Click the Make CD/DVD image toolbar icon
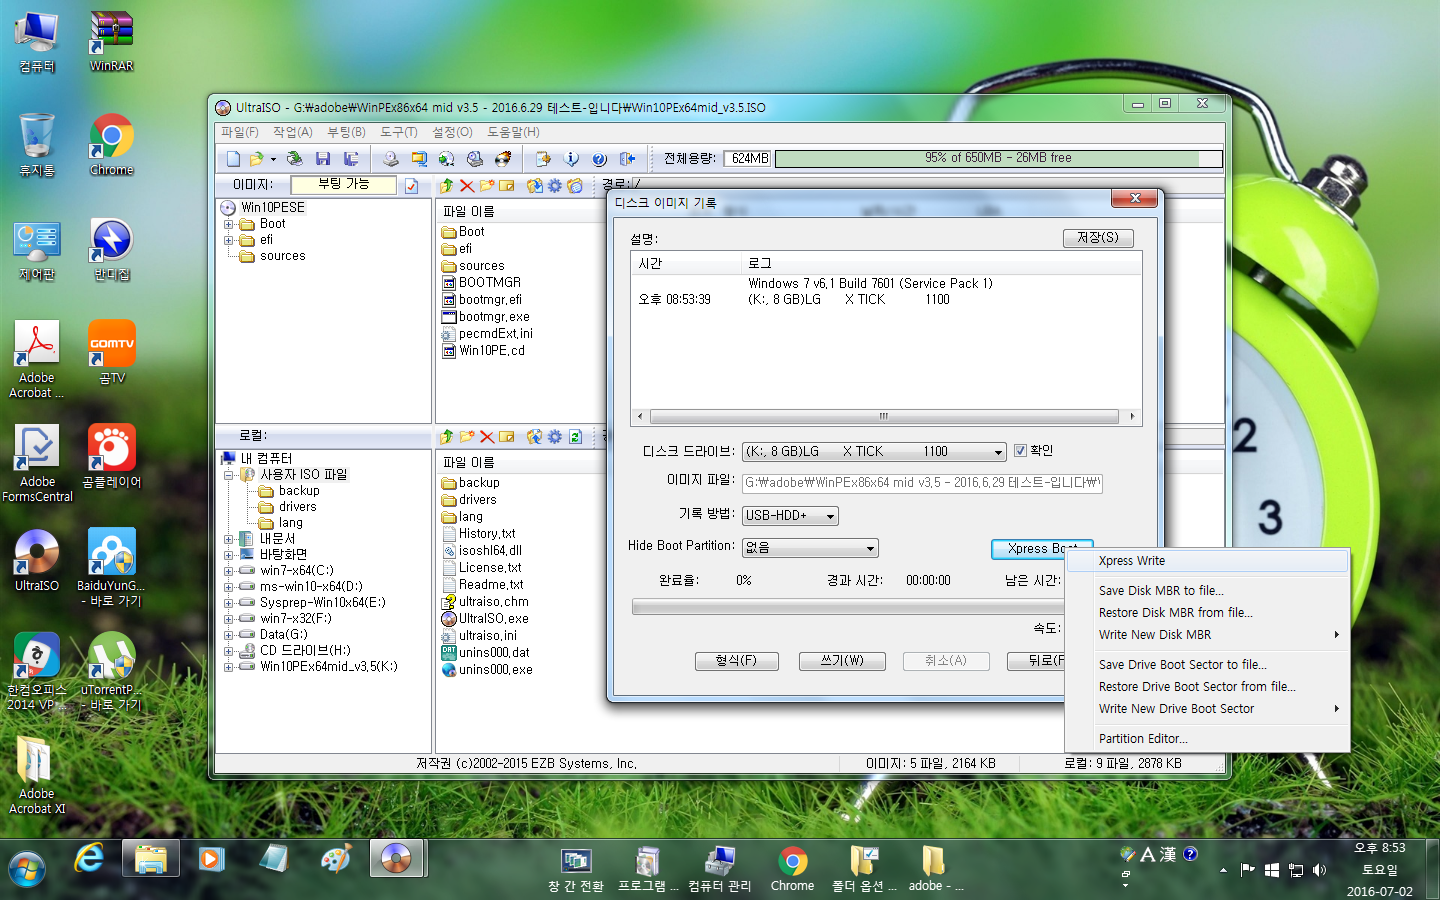This screenshot has height=900, width=1440. 391,158
